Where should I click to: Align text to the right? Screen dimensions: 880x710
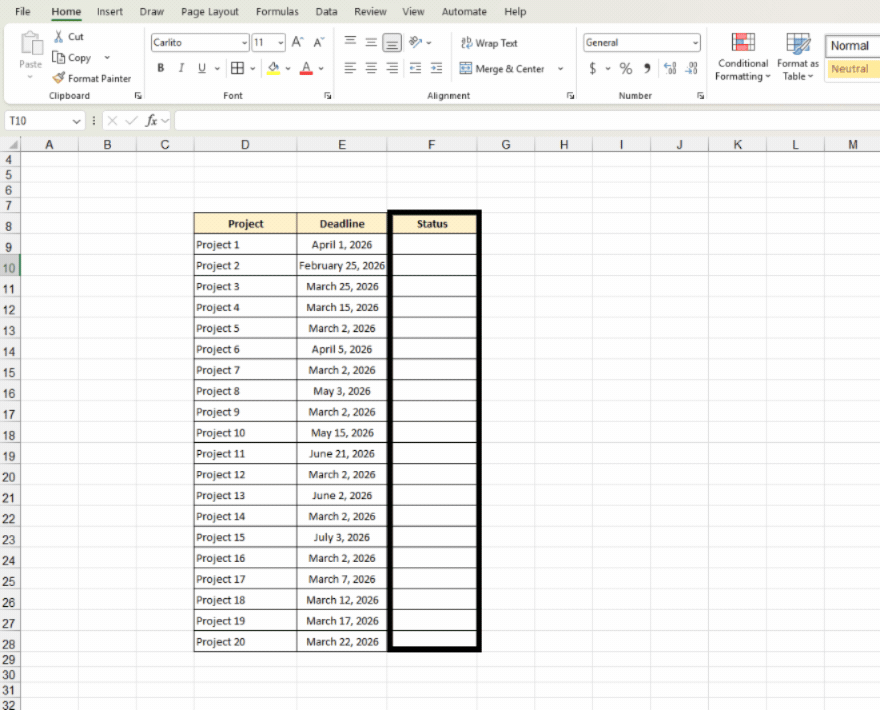392,68
